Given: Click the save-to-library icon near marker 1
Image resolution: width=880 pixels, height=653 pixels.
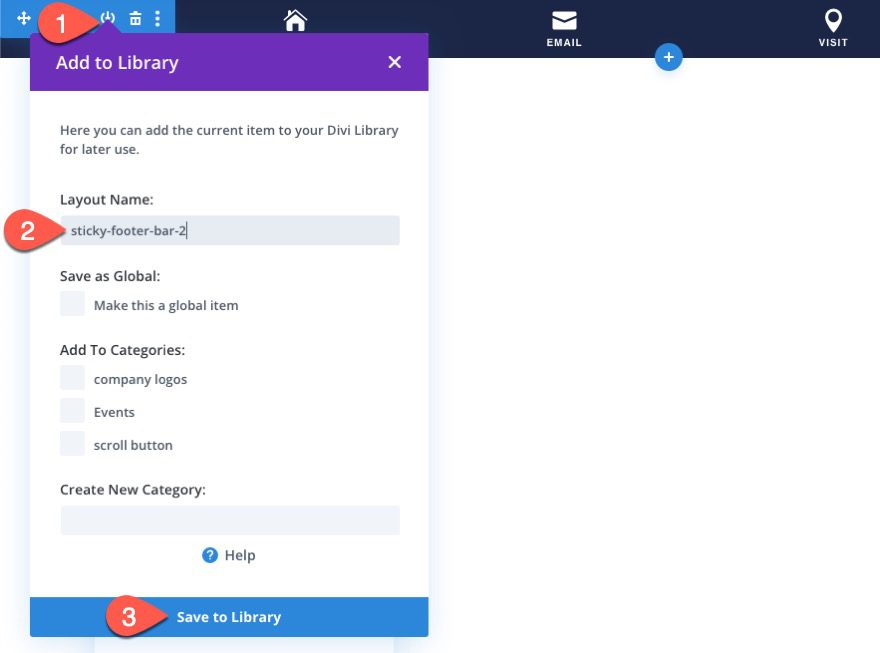Looking at the screenshot, I should click(x=108, y=18).
